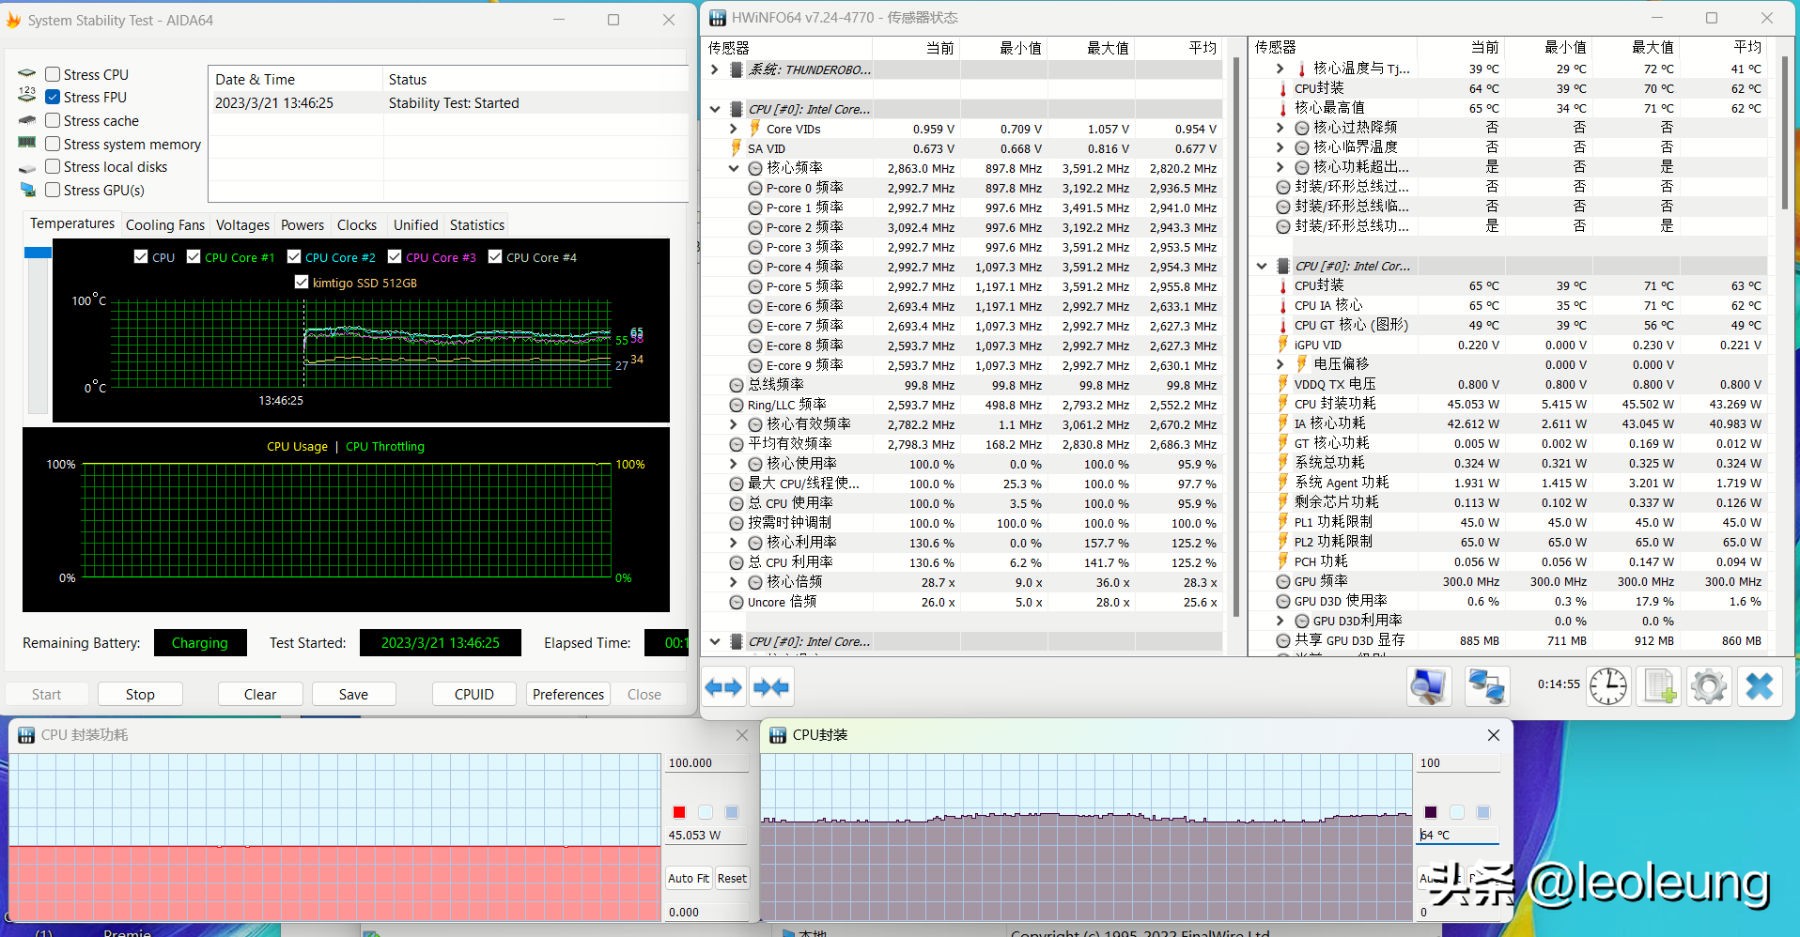Start logging with the document-plus icon

[x=1660, y=686]
